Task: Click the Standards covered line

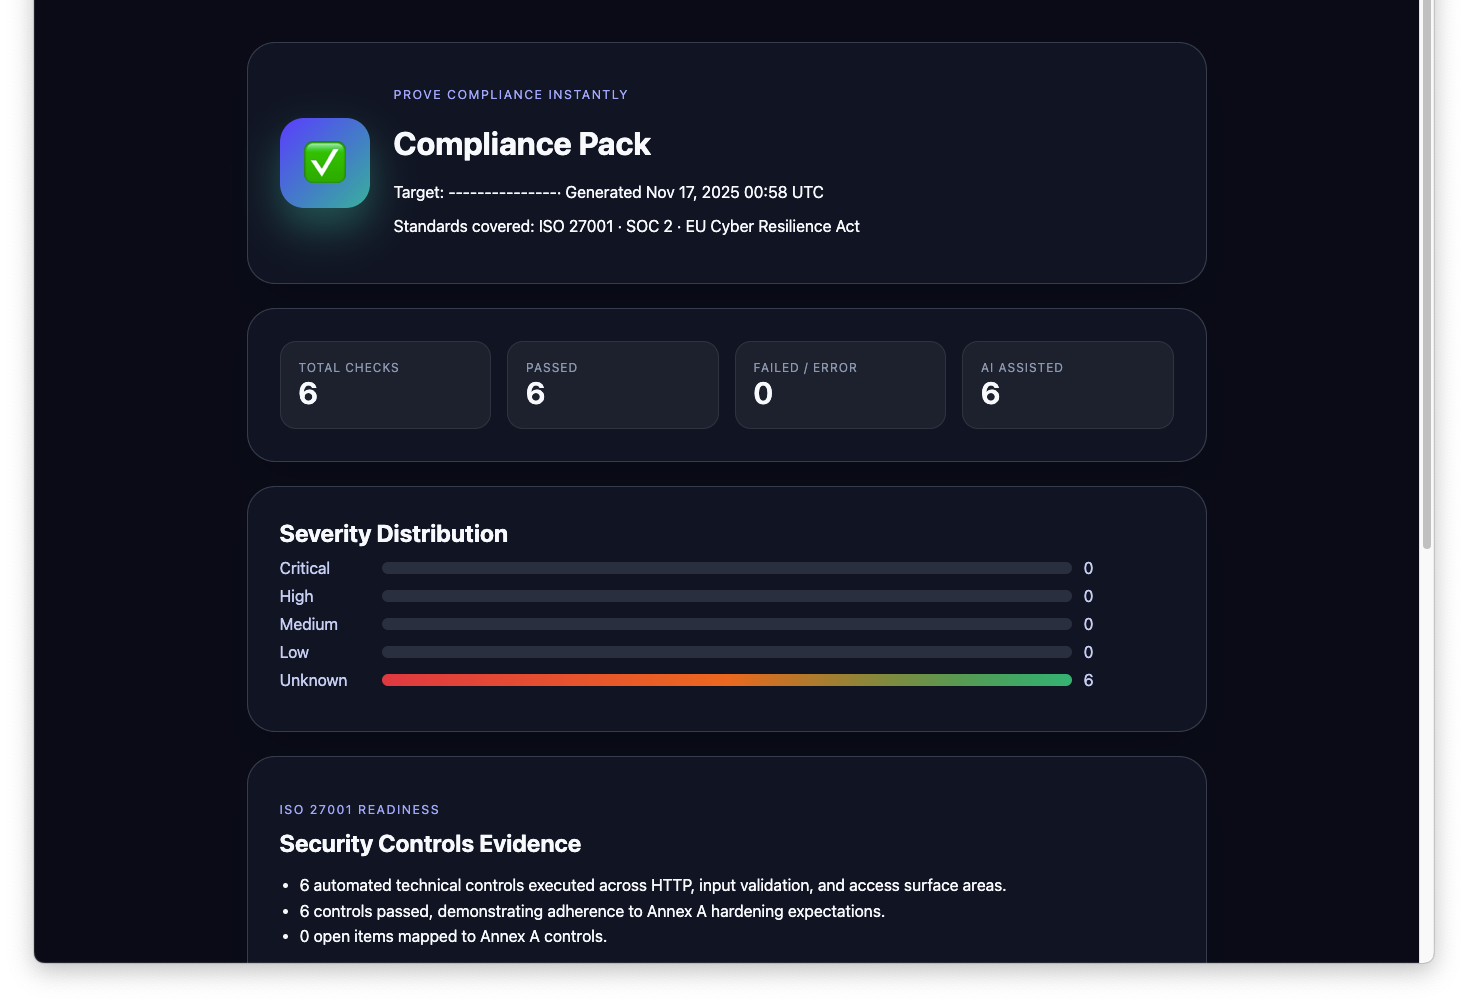Action: 626,226
